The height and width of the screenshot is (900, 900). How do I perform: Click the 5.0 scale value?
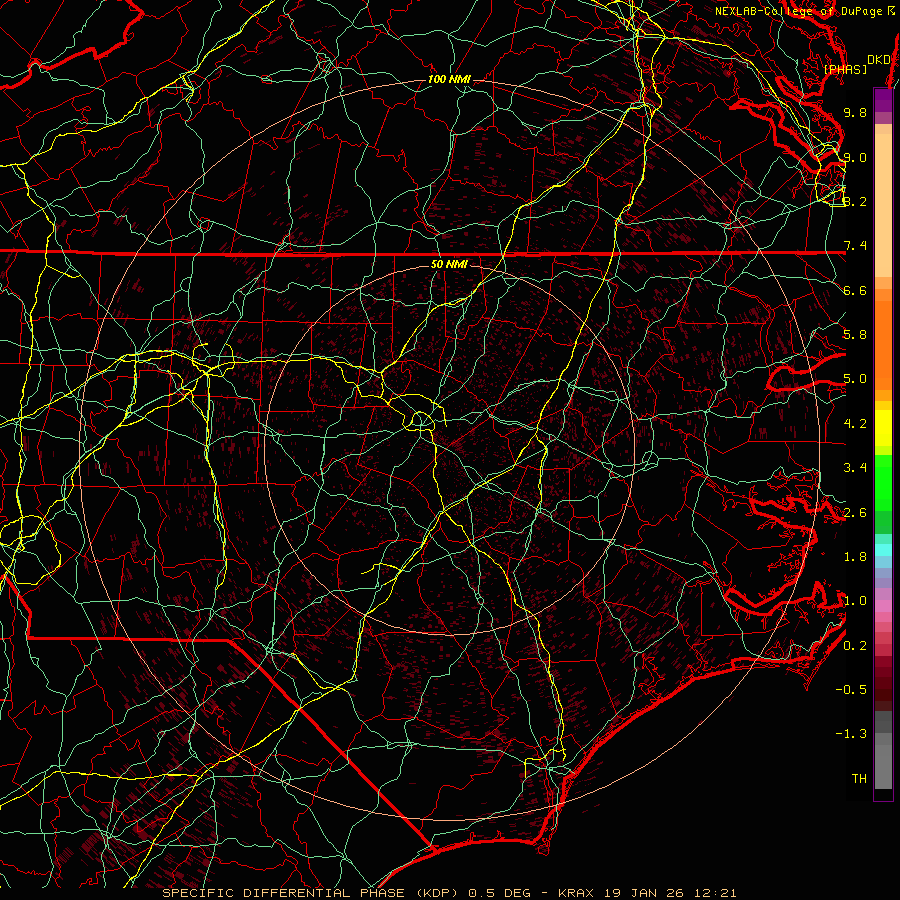pos(855,379)
